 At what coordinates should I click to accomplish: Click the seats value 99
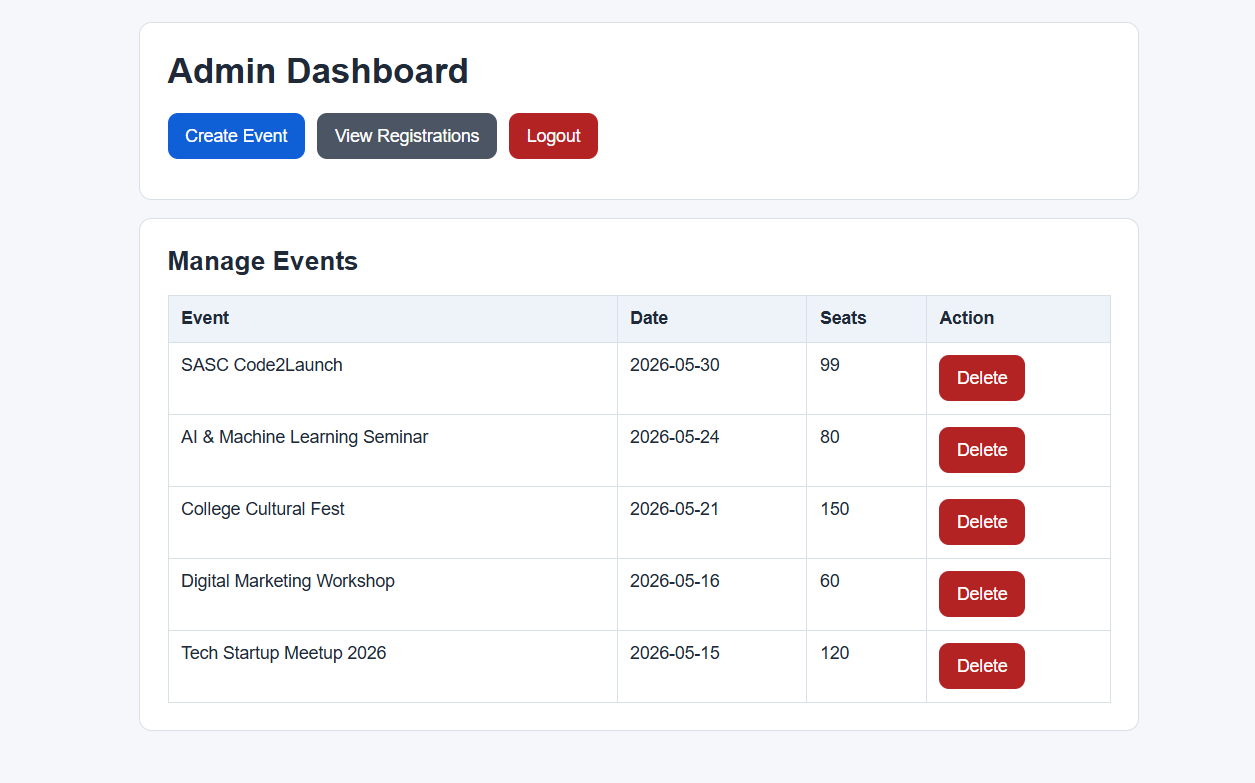coord(830,365)
